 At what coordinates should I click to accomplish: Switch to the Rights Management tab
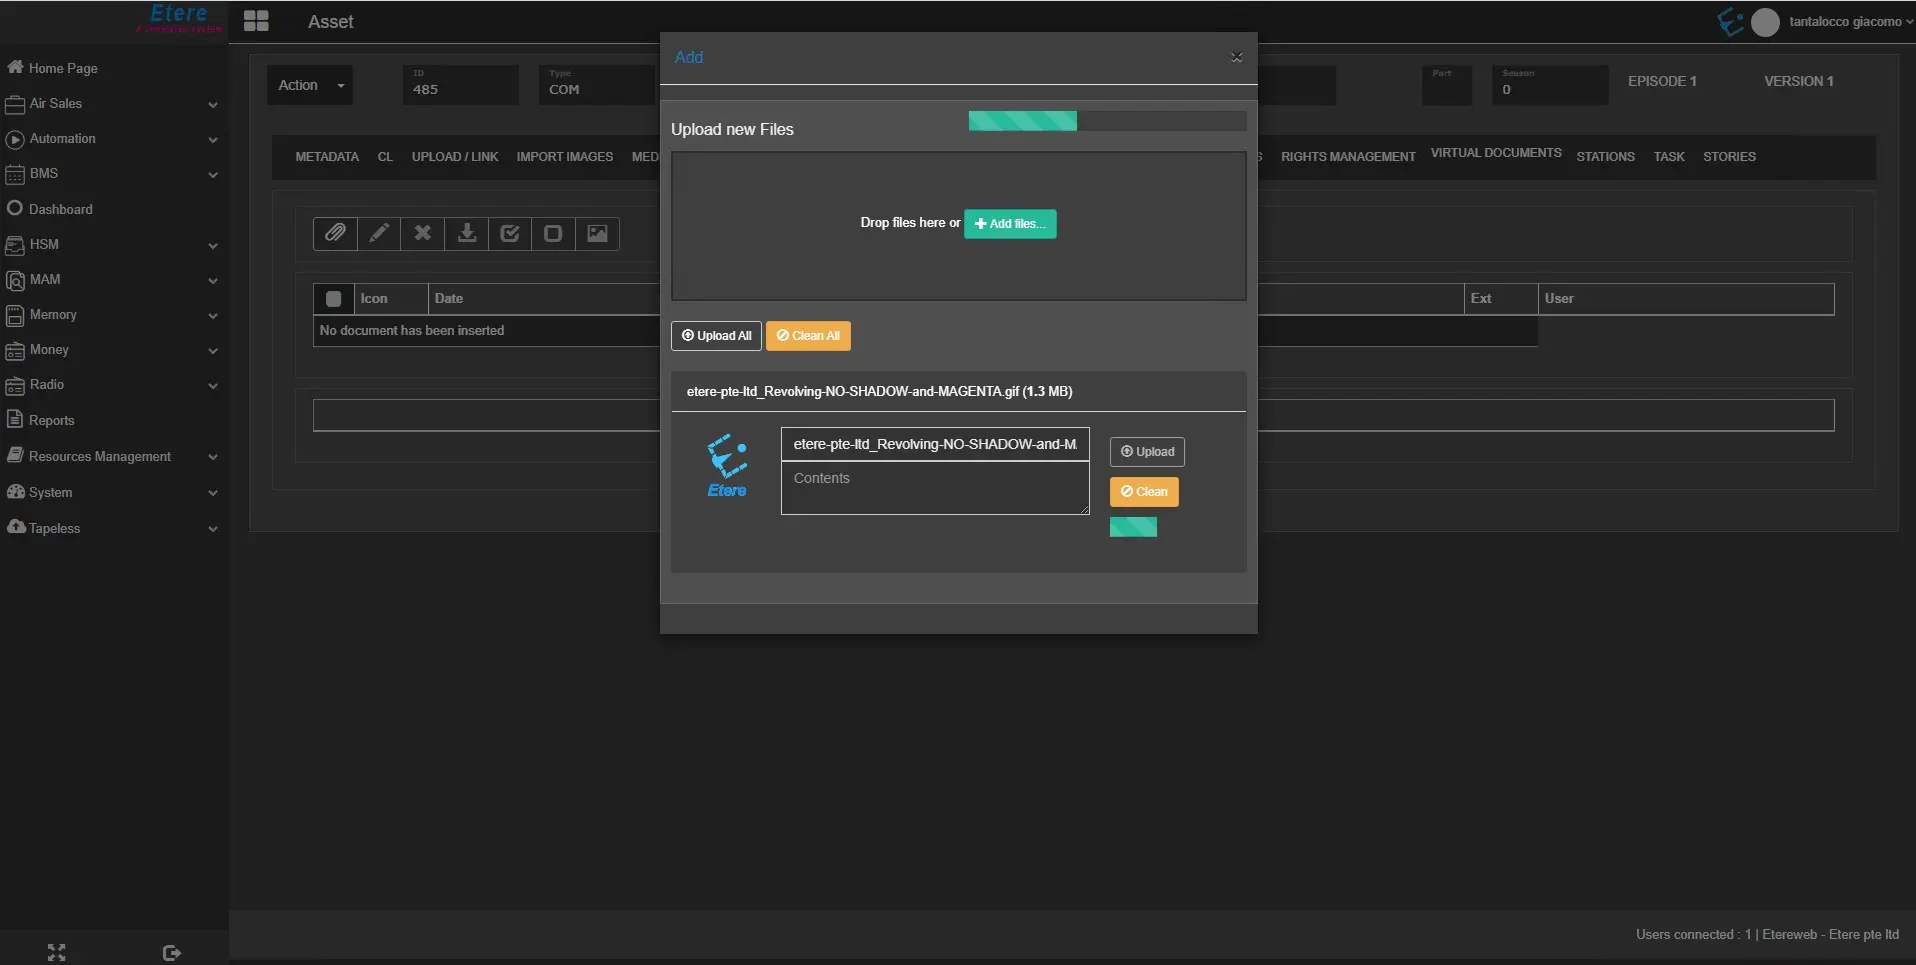(x=1347, y=157)
